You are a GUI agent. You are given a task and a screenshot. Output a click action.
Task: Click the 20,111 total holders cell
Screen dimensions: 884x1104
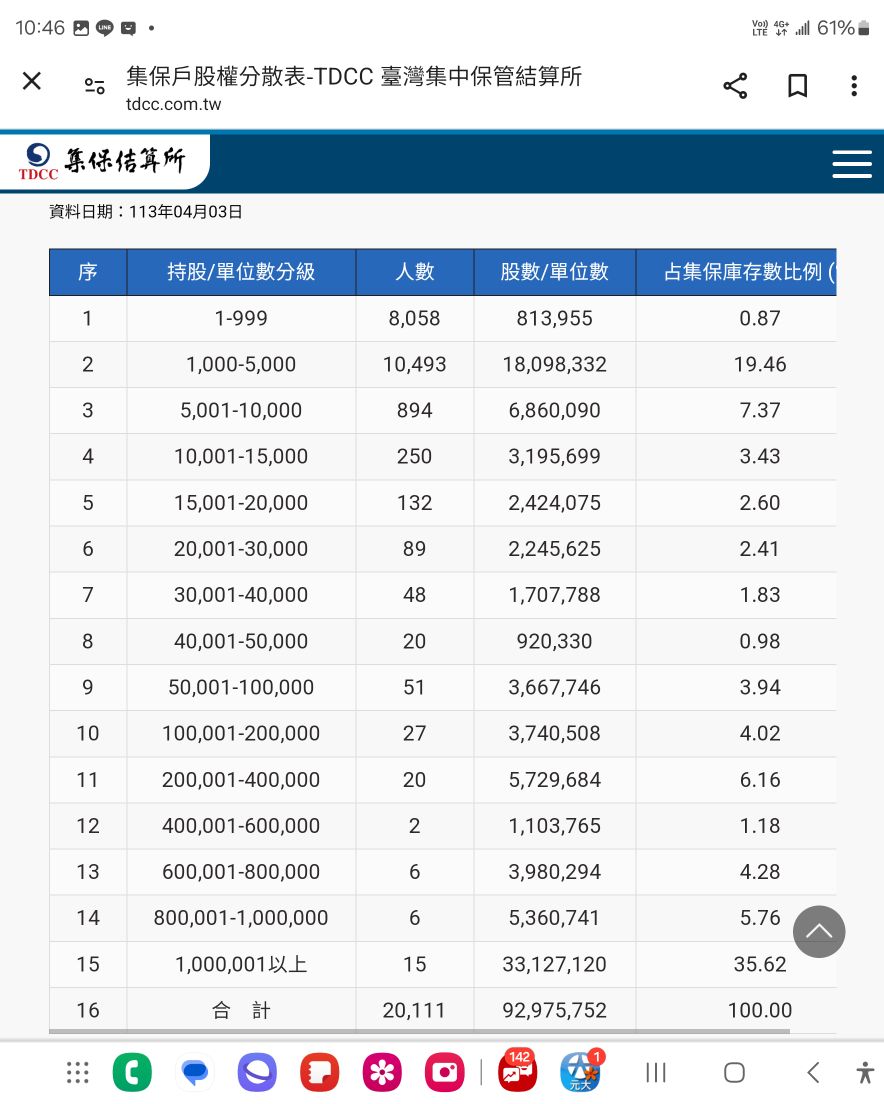(x=415, y=1010)
